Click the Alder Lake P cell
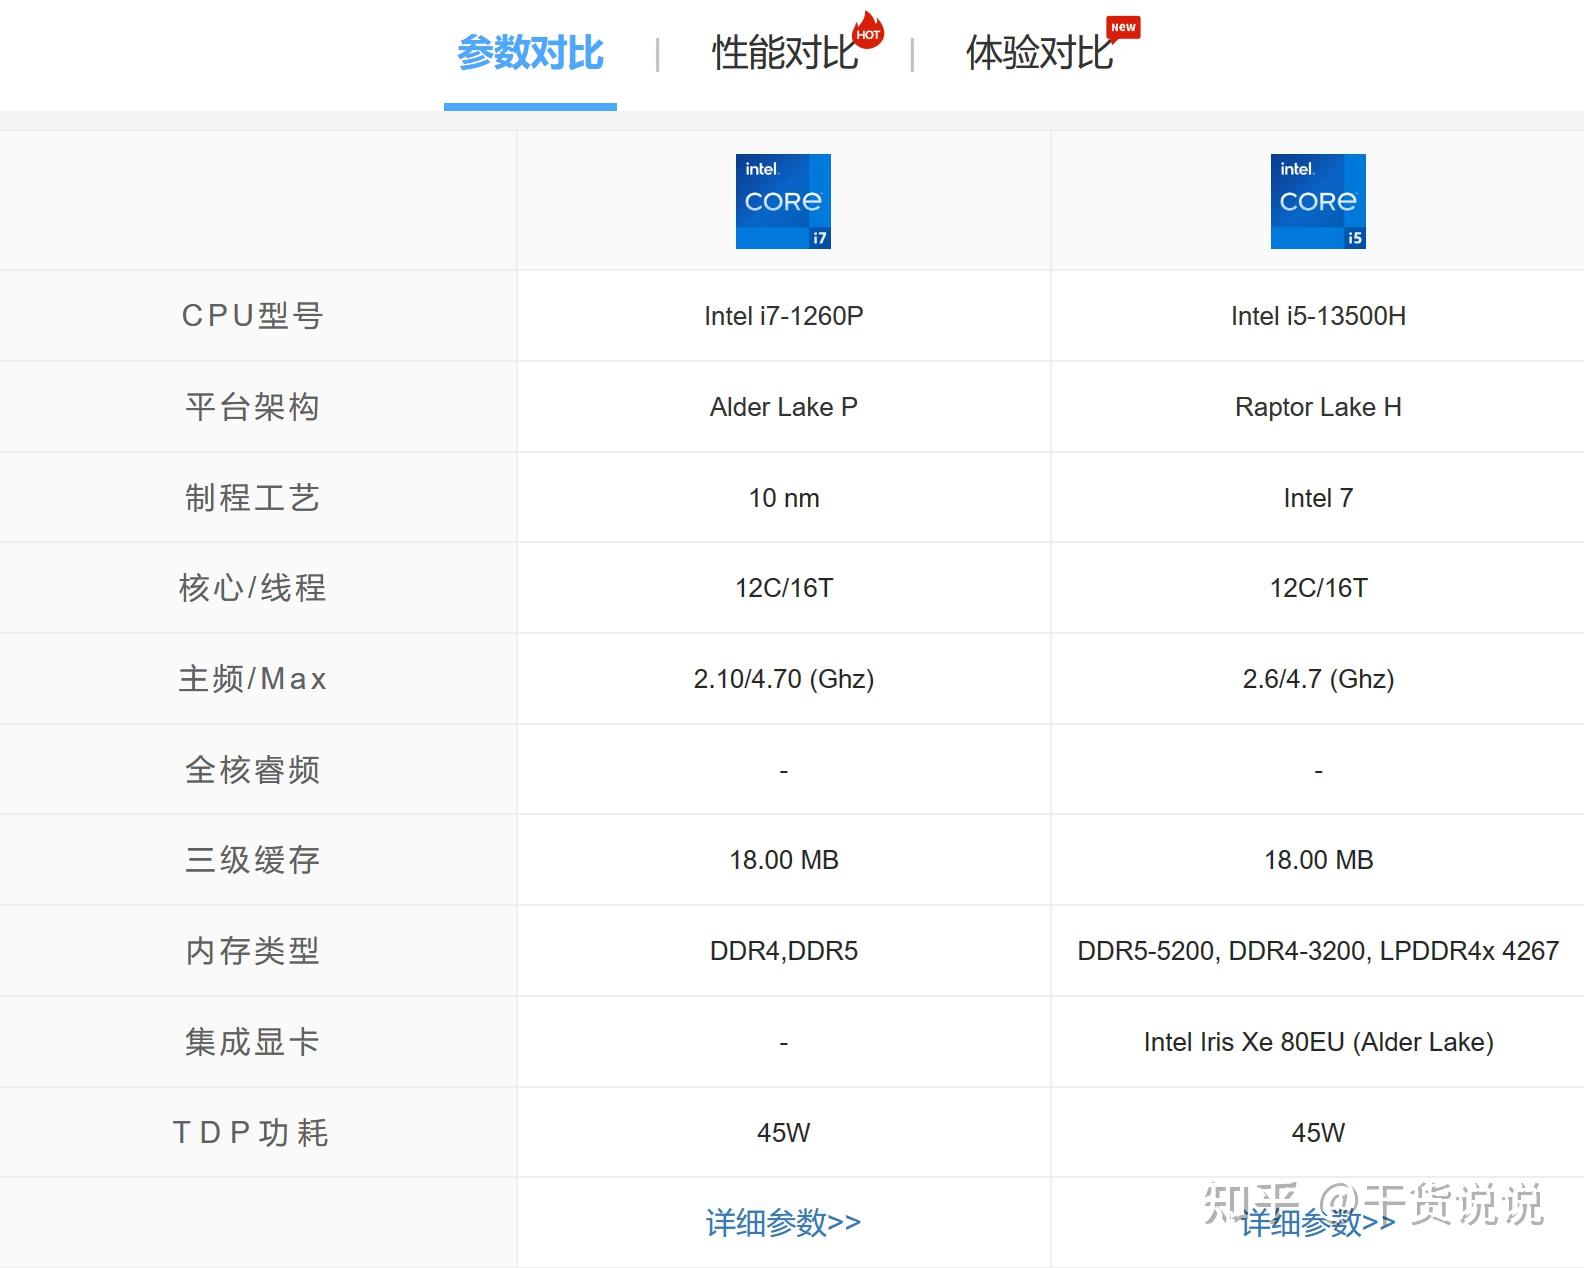This screenshot has width=1584, height=1268. click(784, 407)
